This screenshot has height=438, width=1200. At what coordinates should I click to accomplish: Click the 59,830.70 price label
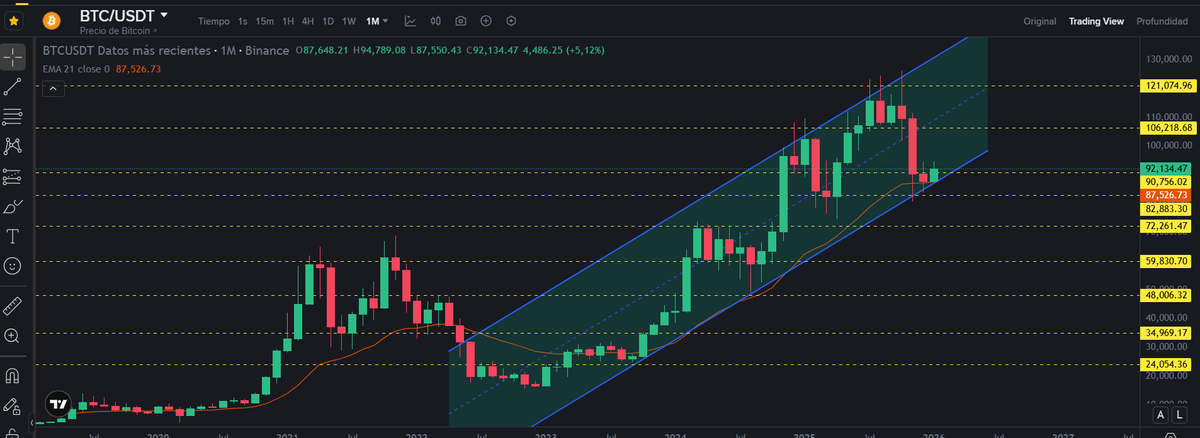[1168, 261]
